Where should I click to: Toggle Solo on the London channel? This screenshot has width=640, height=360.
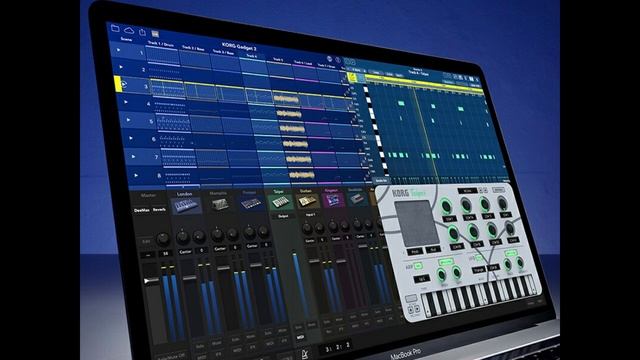(200, 345)
